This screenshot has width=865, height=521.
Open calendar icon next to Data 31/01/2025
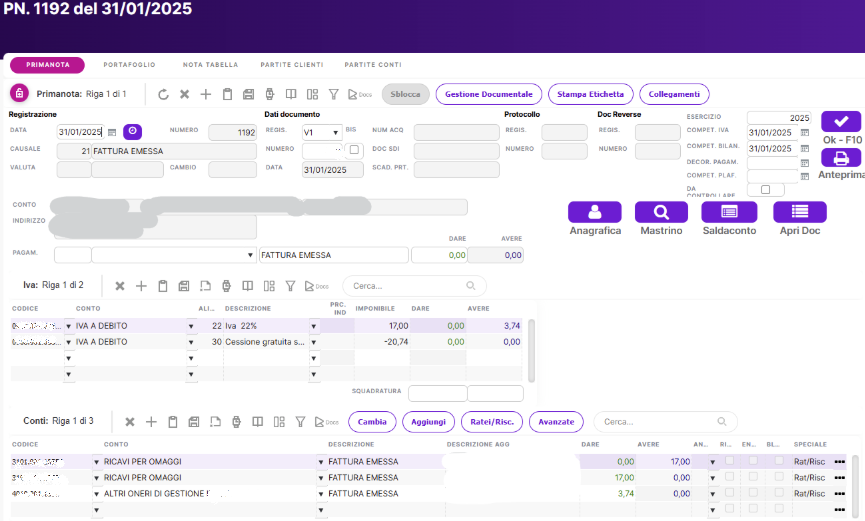click(x=112, y=132)
